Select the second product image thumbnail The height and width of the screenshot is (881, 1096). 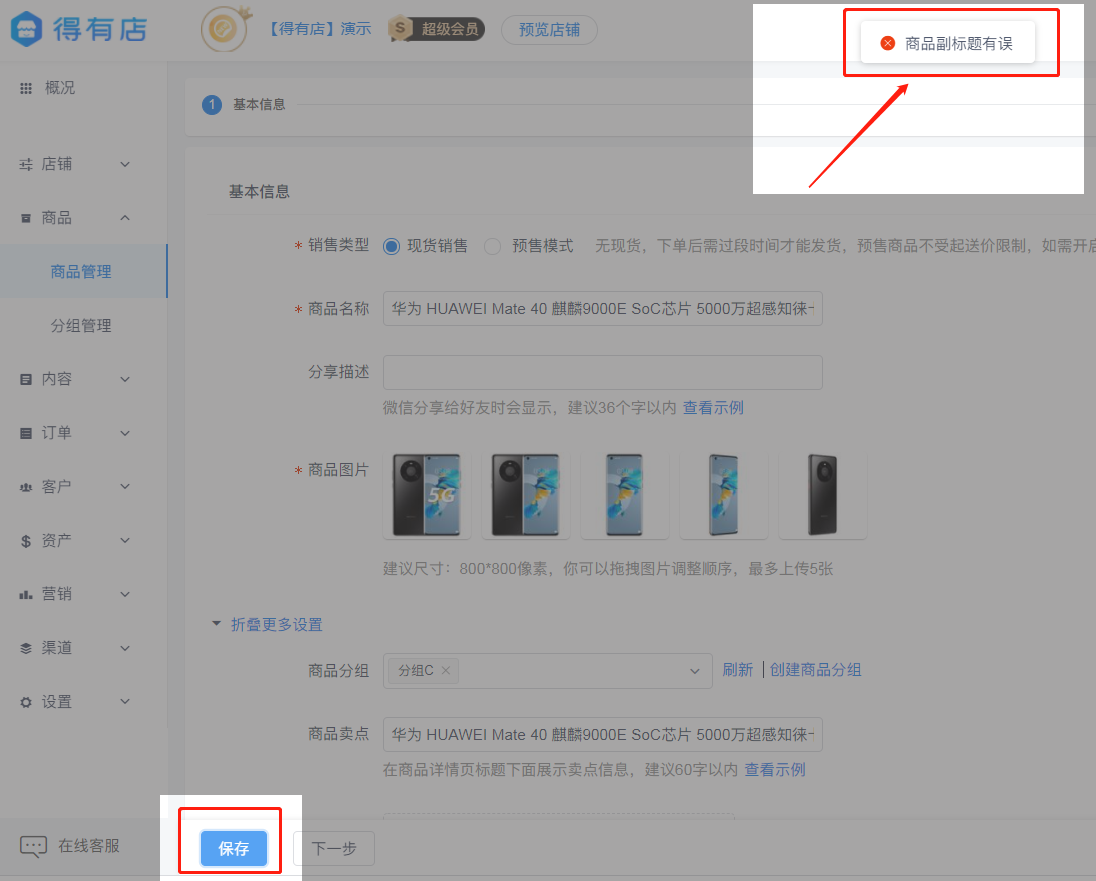point(526,495)
